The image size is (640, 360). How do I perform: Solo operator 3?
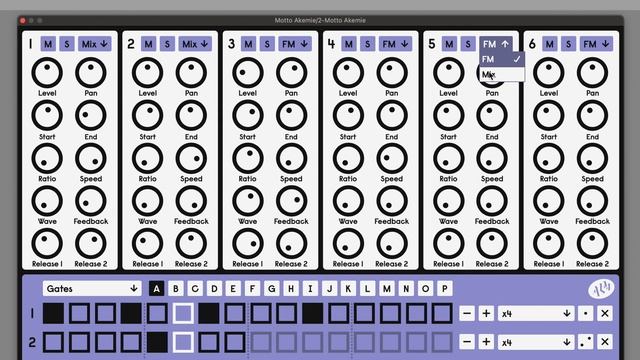pyautogui.click(x=267, y=44)
